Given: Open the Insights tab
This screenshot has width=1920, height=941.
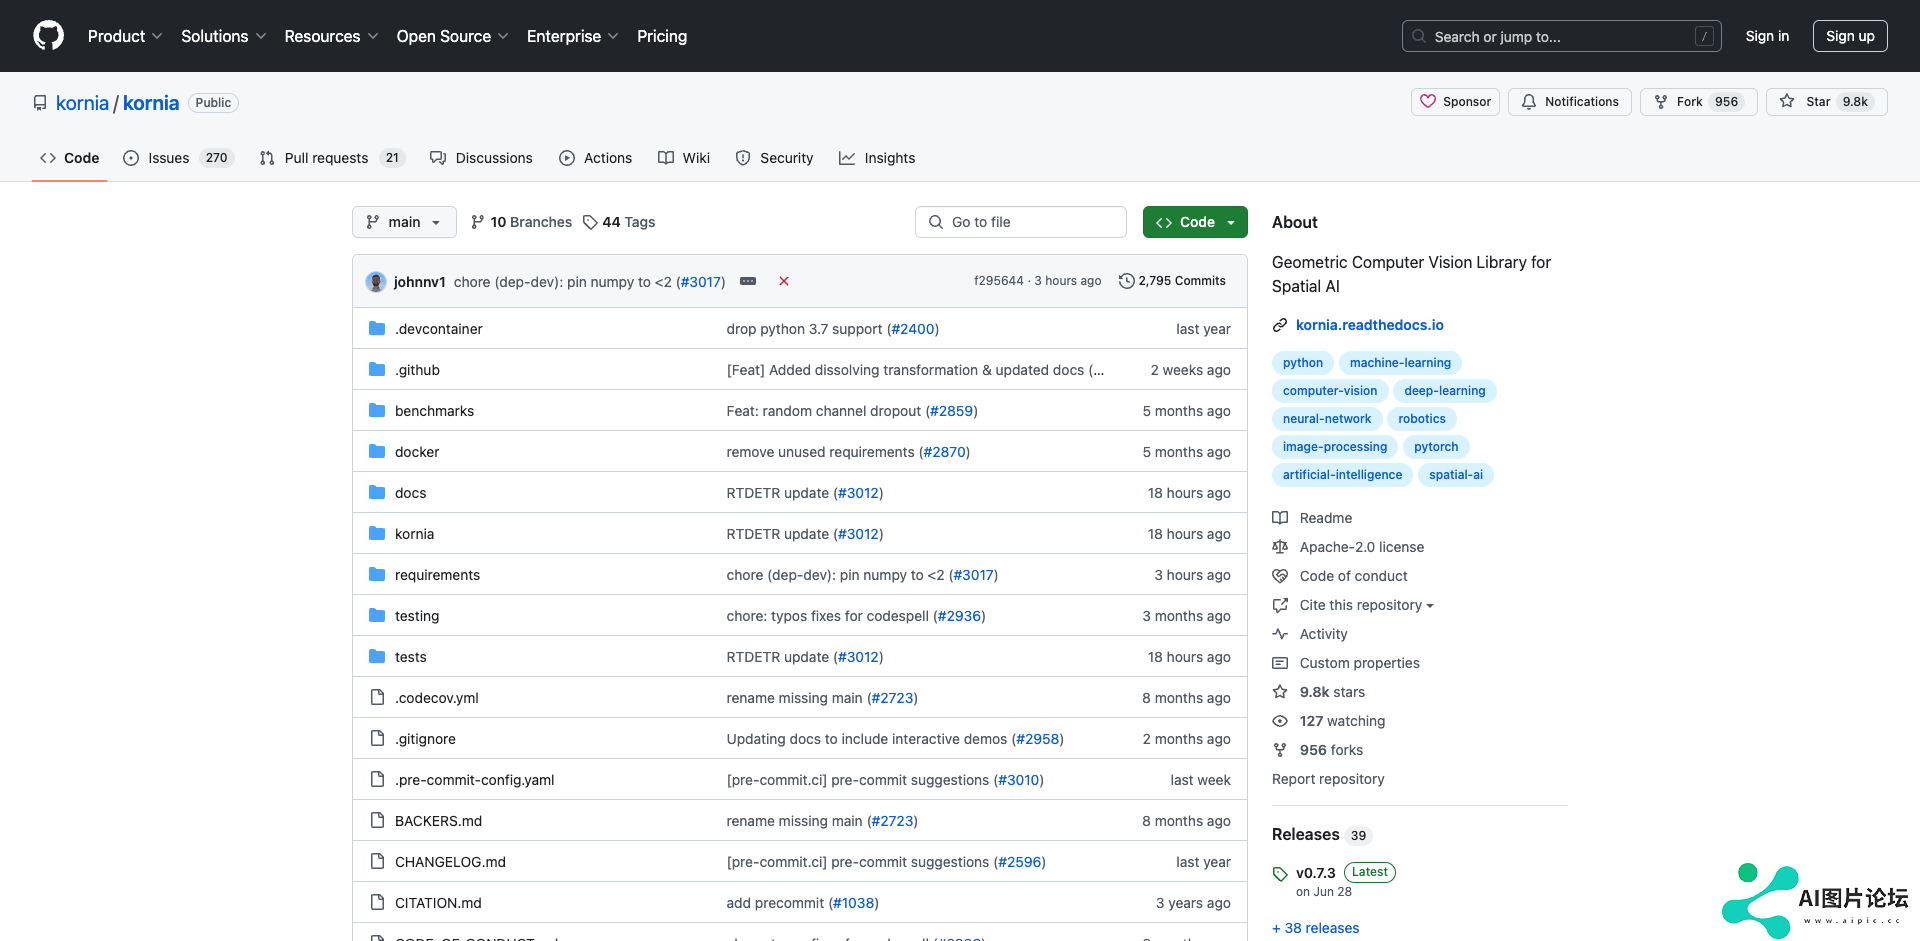Looking at the screenshot, I should (x=877, y=158).
